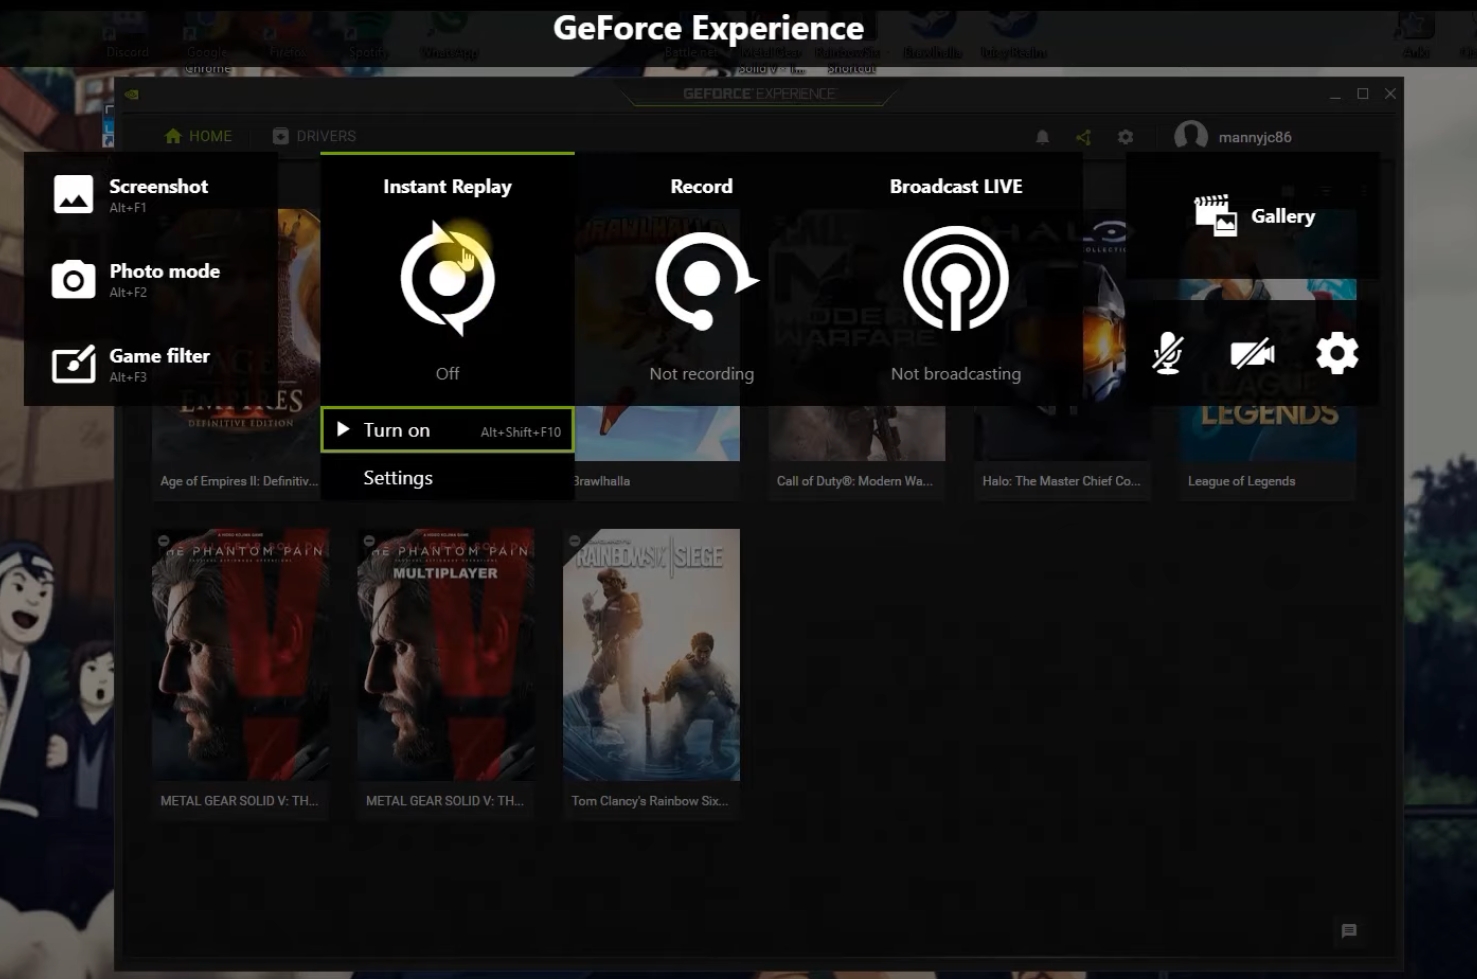Screen dimensions: 1477x979
Task: Click the Record label
Action: point(701,186)
